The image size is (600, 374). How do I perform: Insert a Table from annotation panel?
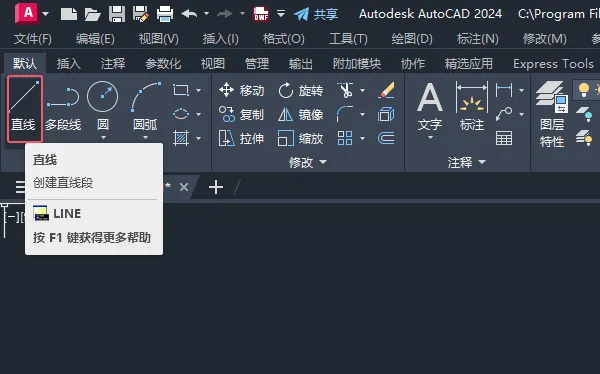coord(504,138)
